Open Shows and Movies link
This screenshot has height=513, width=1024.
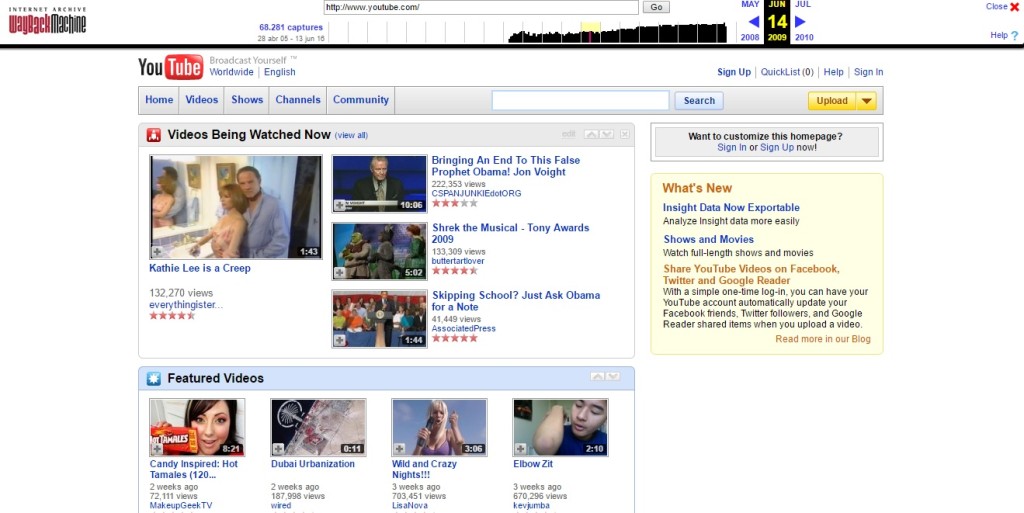tap(709, 240)
